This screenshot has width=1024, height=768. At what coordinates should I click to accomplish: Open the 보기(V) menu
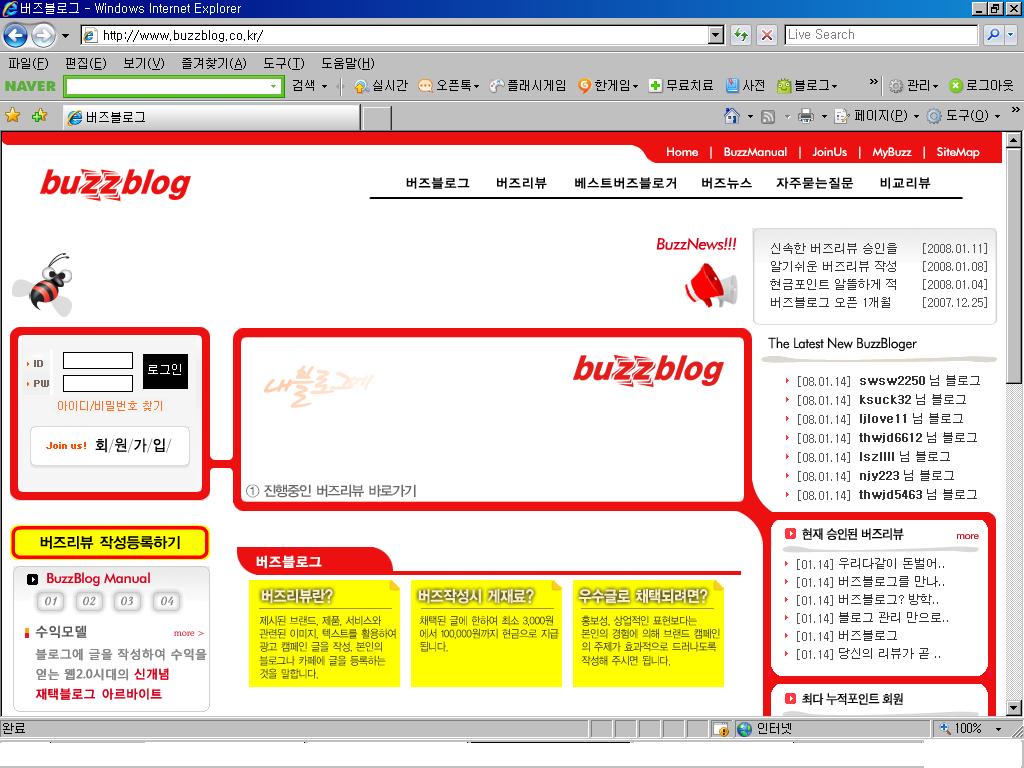[x=144, y=63]
